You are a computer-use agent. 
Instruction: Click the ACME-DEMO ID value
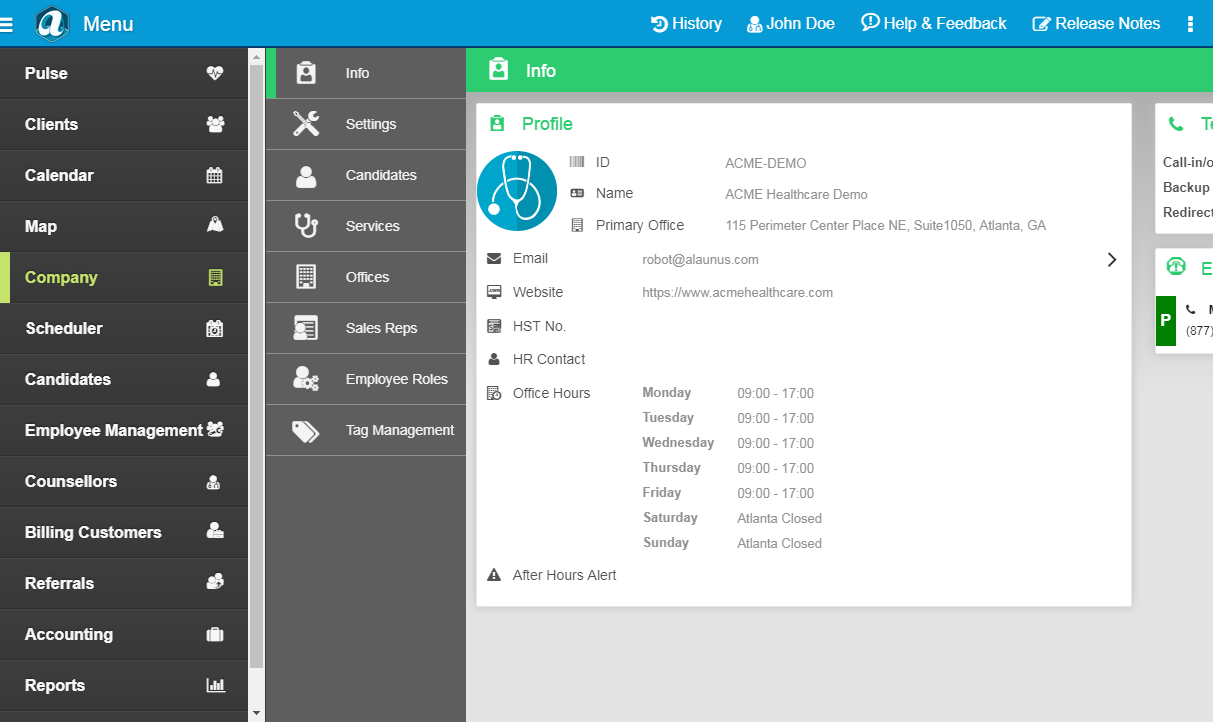(766, 163)
